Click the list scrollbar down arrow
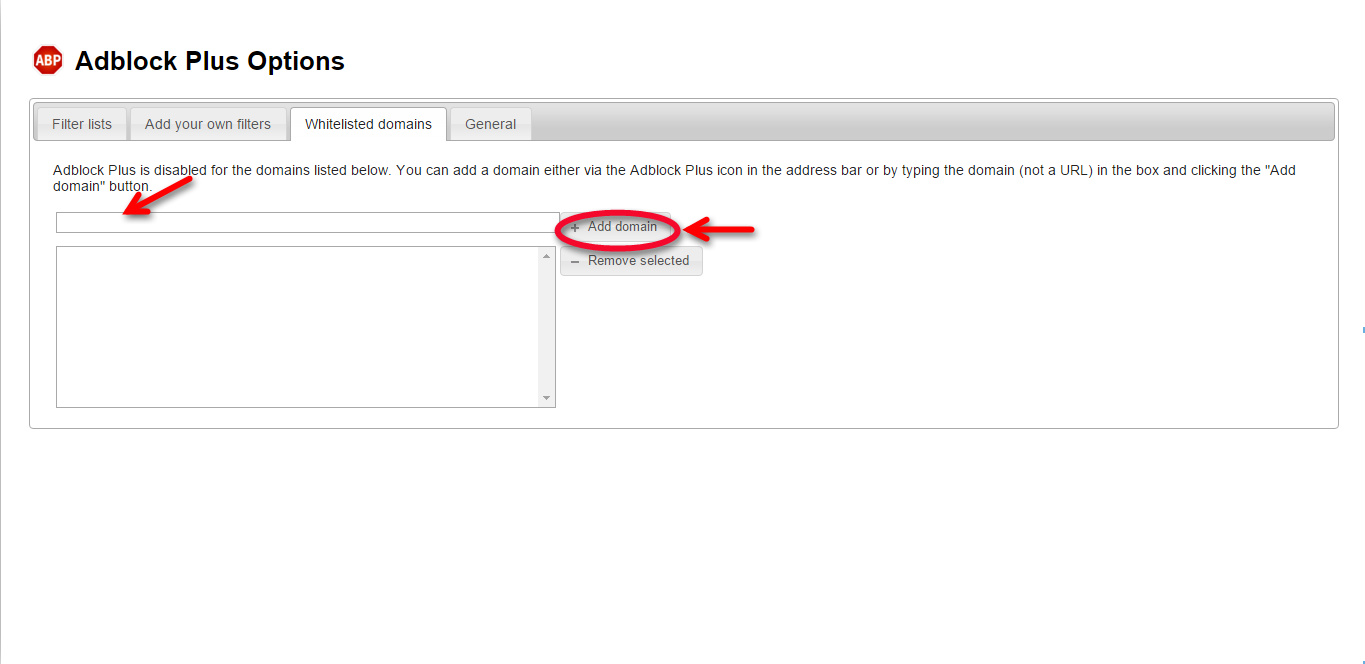Image resolution: width=1365 pixels, height=664 pixels. tap(546, 398)
